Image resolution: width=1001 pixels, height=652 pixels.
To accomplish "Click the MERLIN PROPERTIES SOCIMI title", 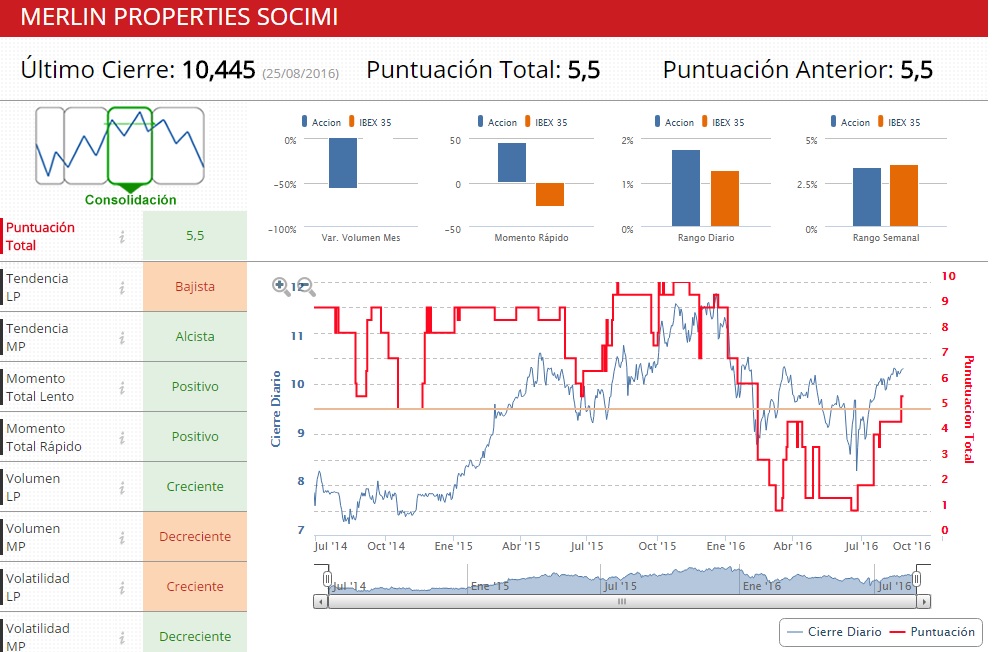I will [x=179, y=17].
